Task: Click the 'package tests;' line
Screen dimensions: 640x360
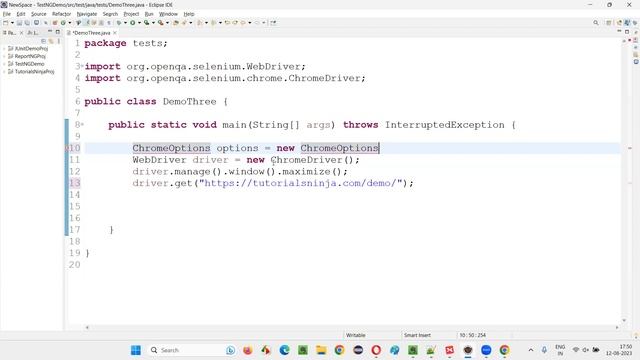Action: pos(126,43)
